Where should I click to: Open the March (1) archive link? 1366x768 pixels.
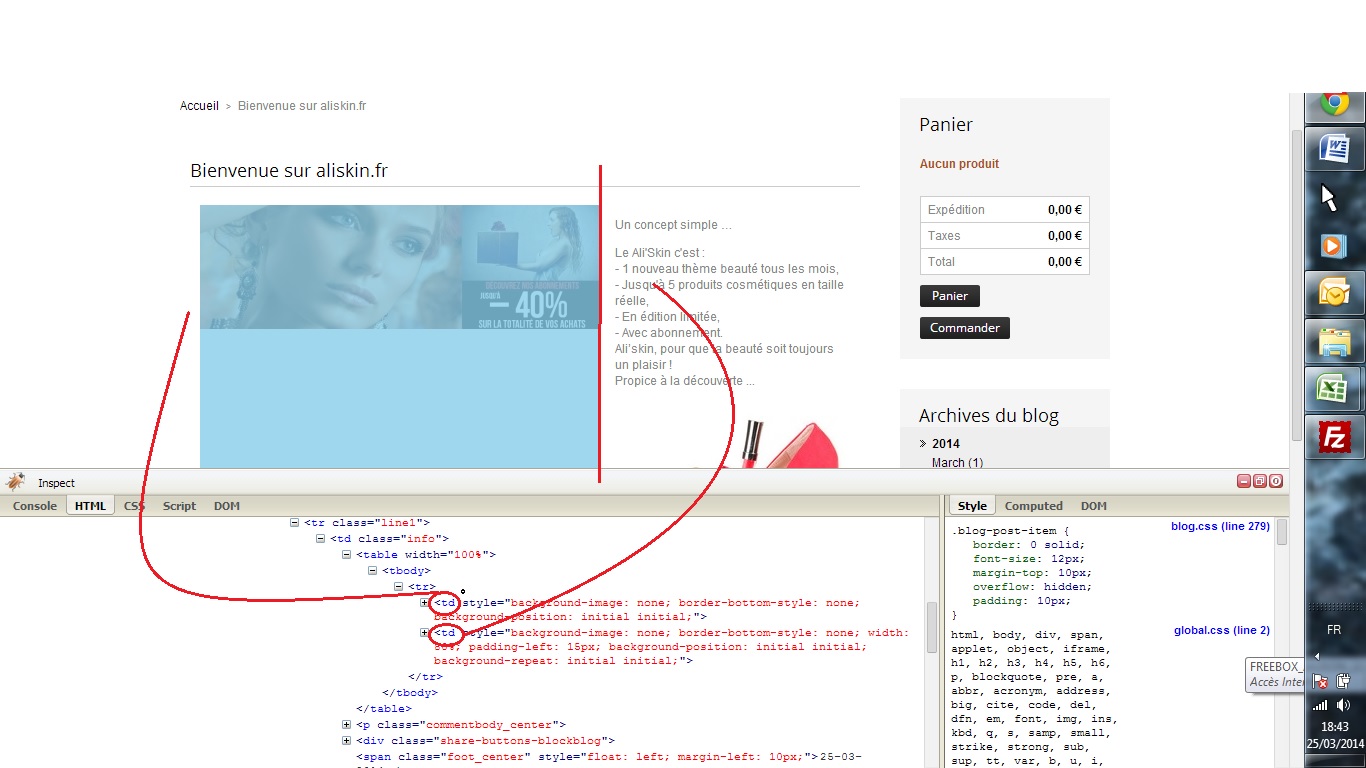tap(957, 462)
